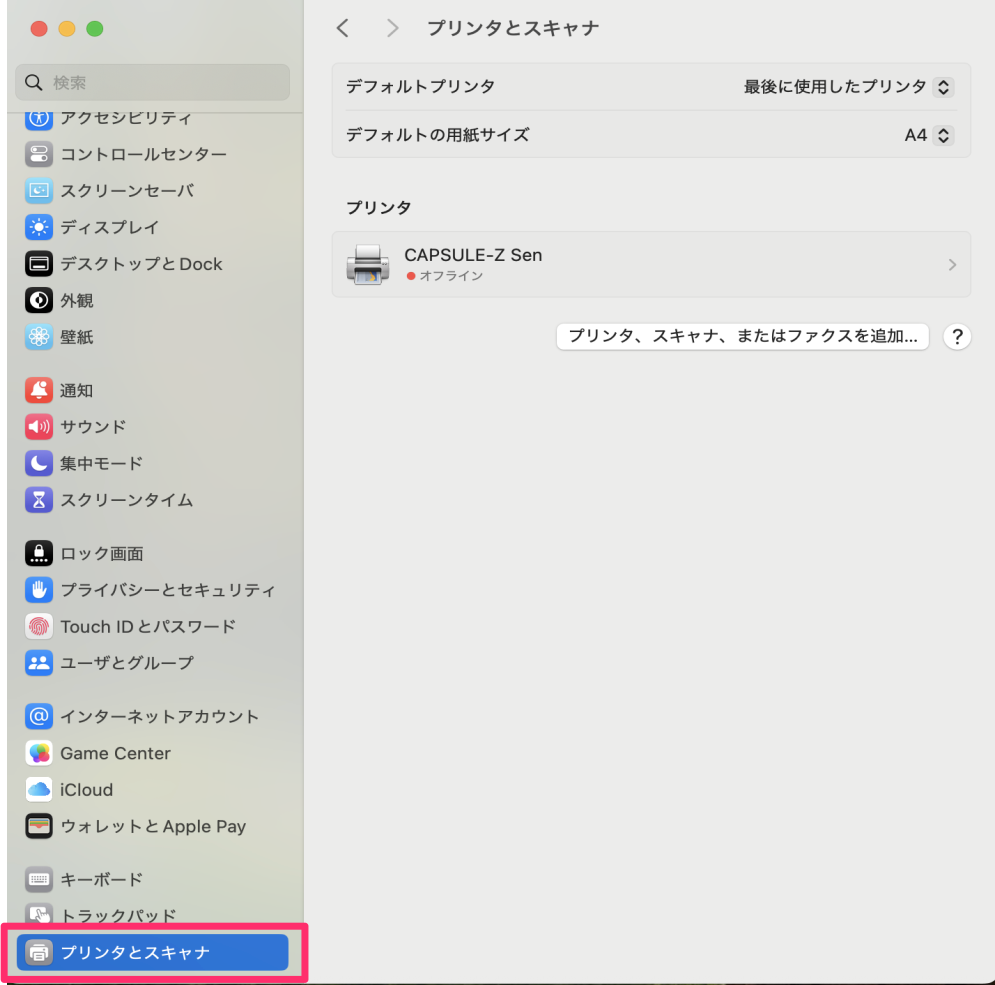
Task: Click the question mark help button
Action: [957, 337]
